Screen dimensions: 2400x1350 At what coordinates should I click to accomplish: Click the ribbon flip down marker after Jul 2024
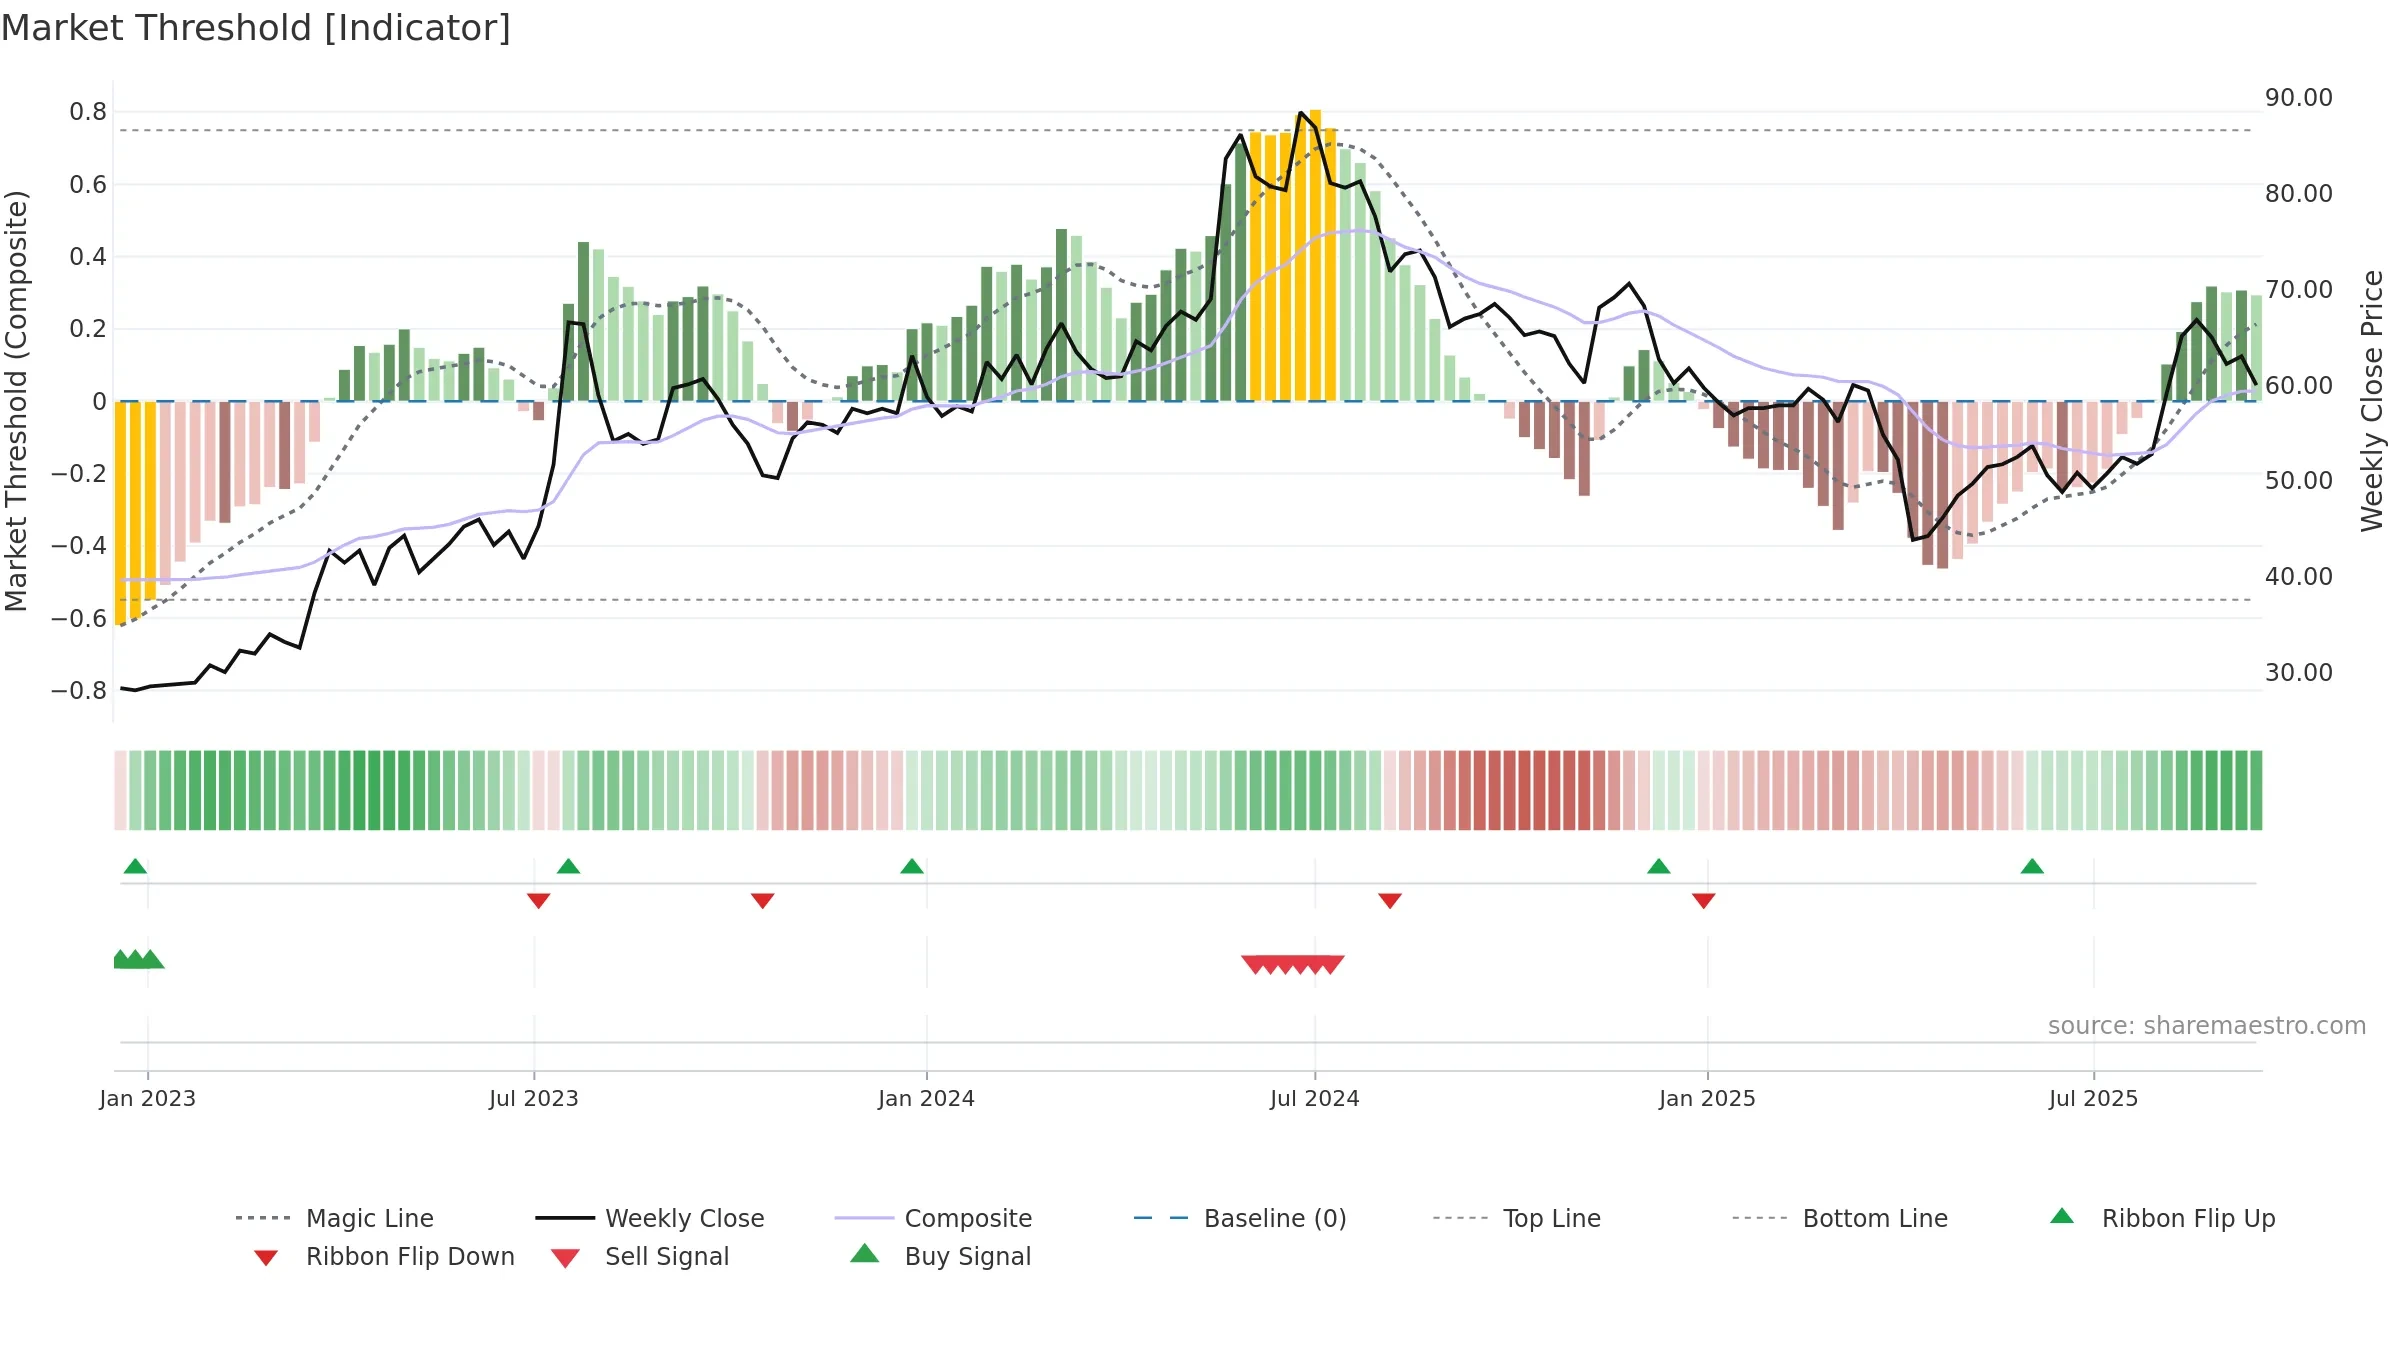point(1390,901)
